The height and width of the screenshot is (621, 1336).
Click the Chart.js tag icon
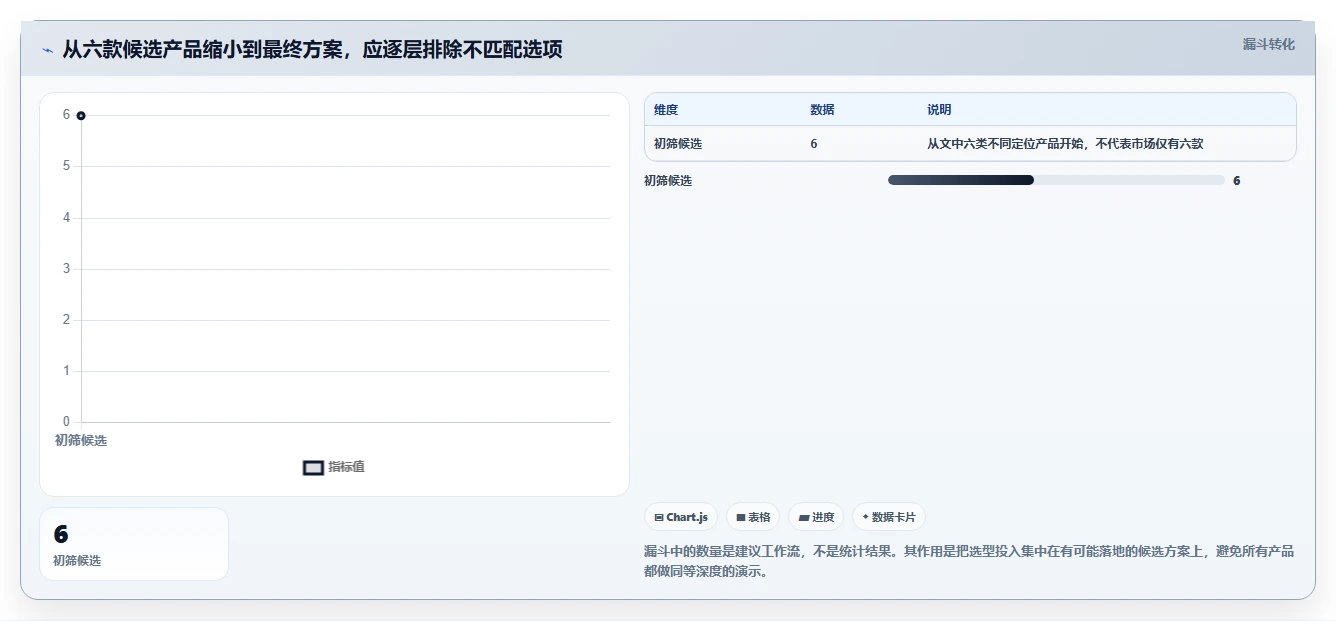coord(659,517)
